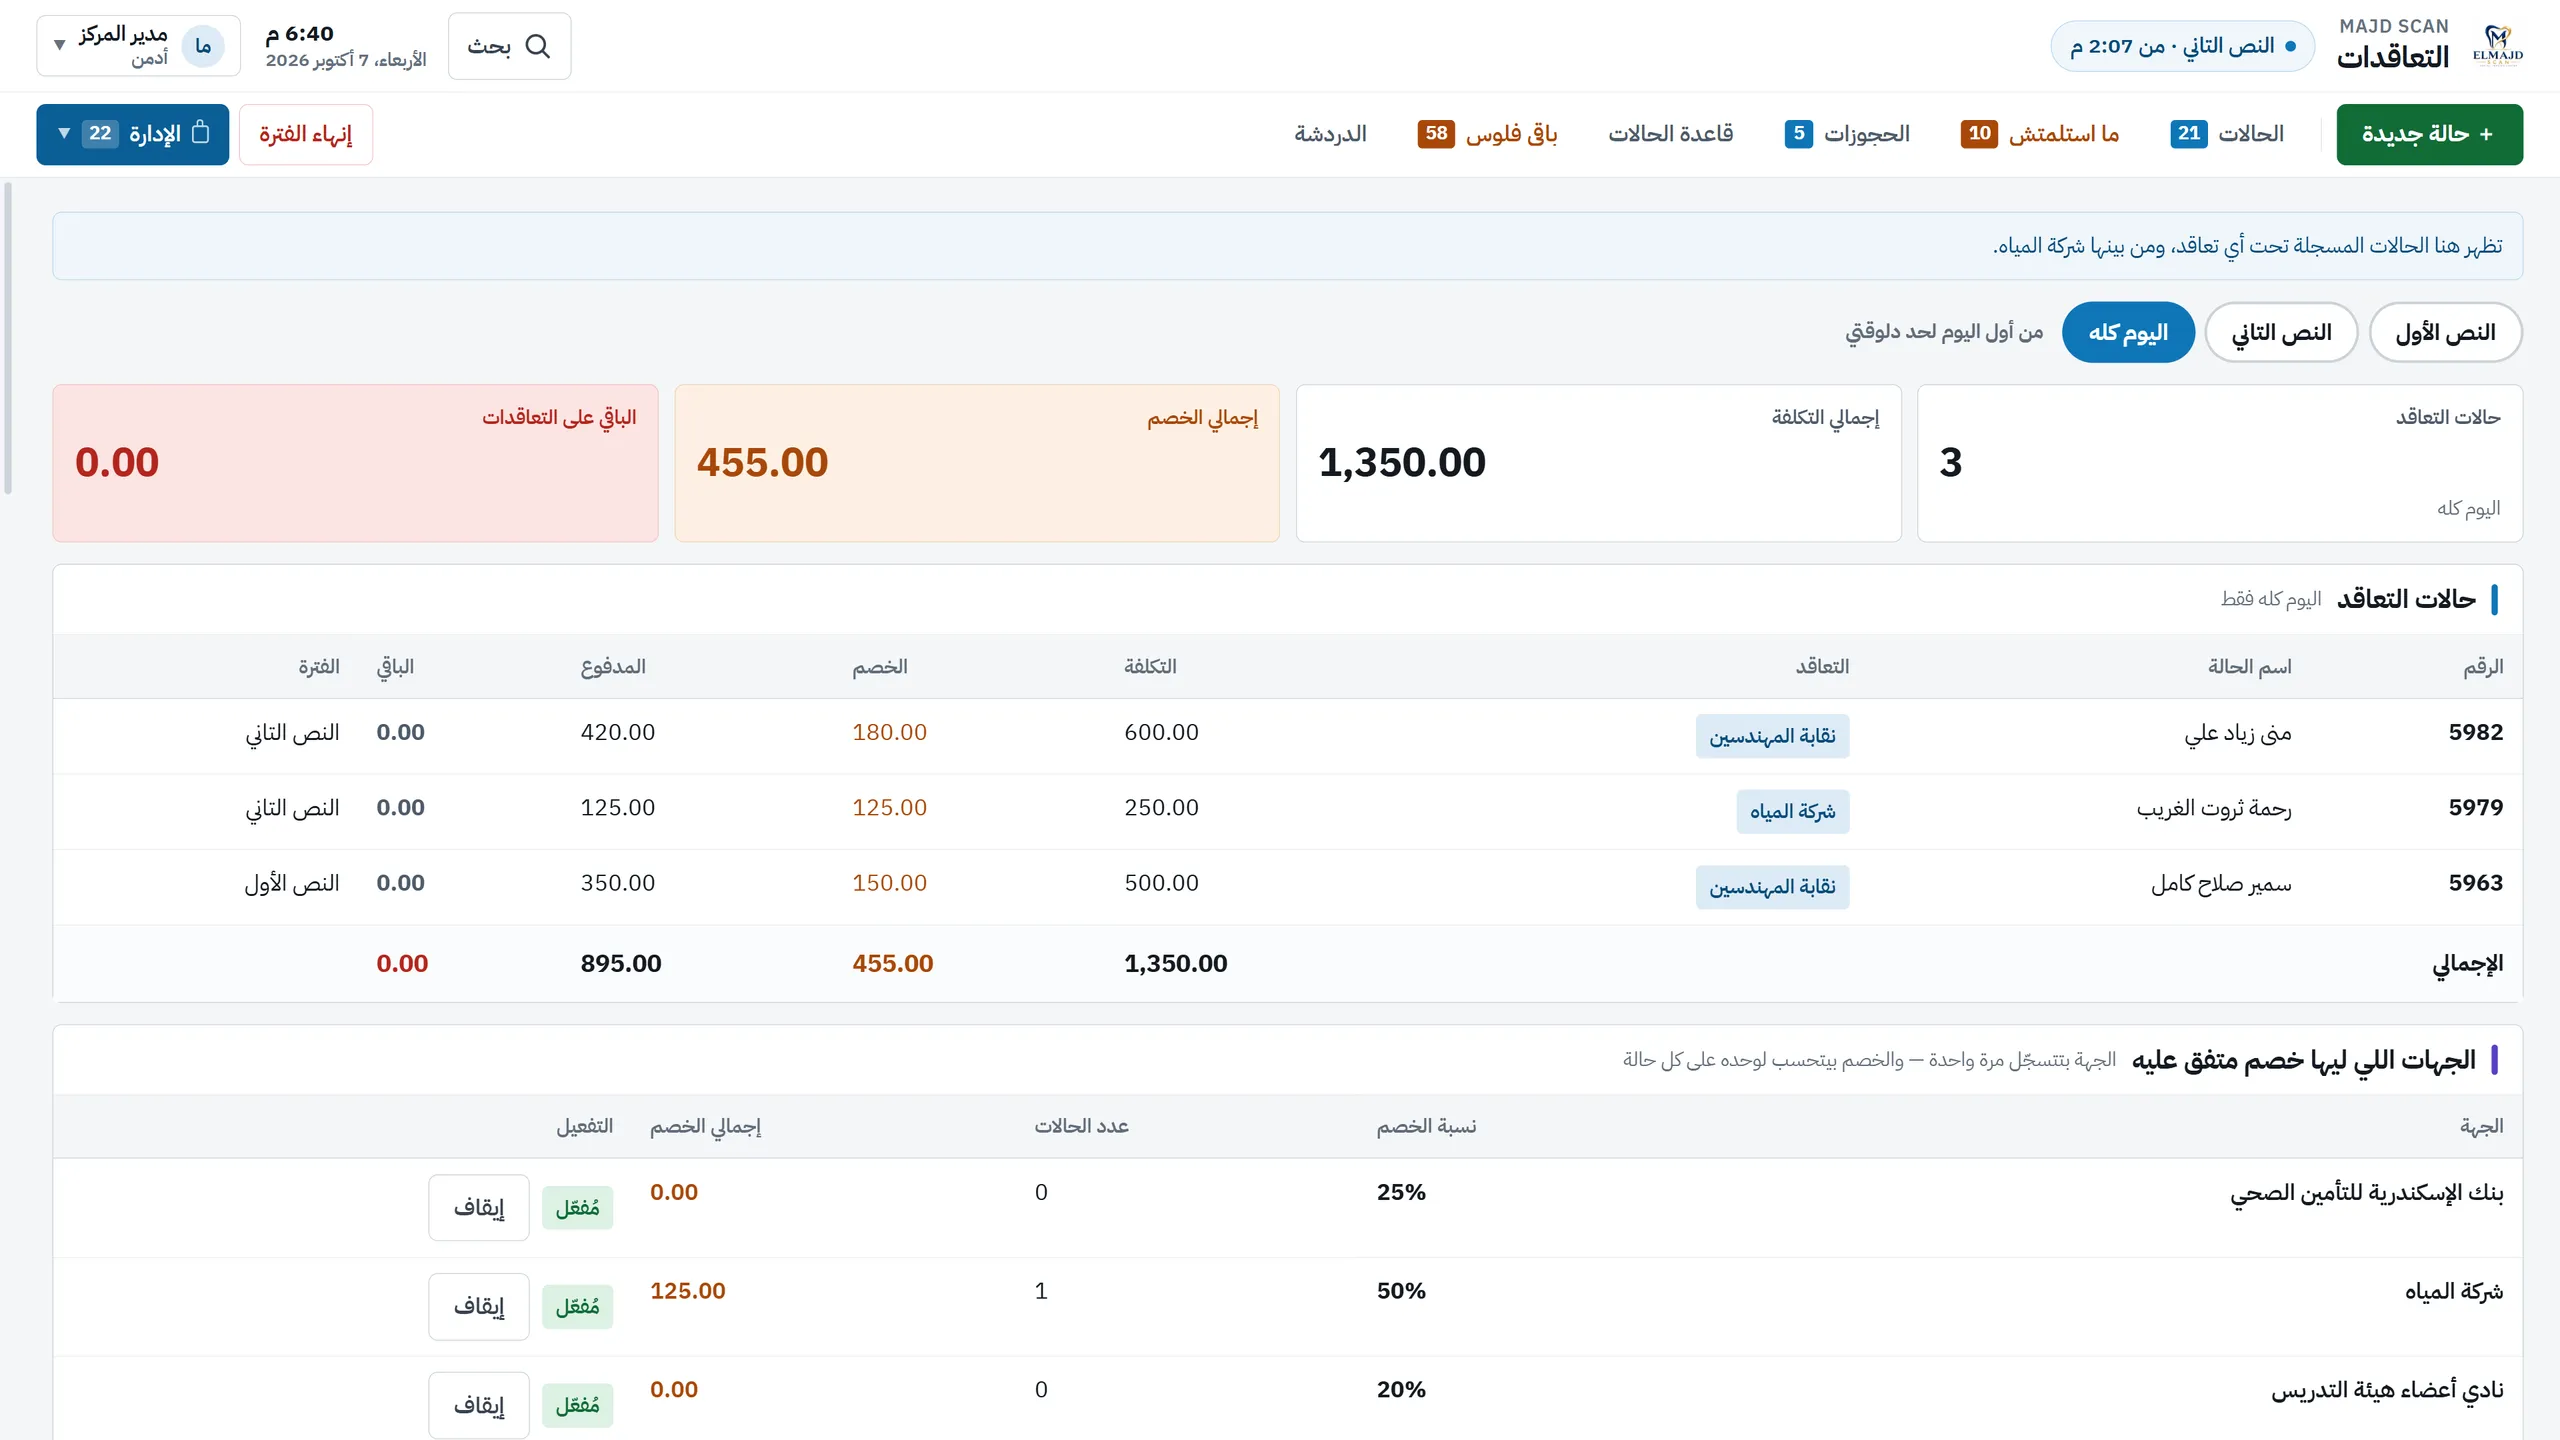Open the ما استلمتش tab
The image size is (2560, 1440).
(x=2040, y=133)
